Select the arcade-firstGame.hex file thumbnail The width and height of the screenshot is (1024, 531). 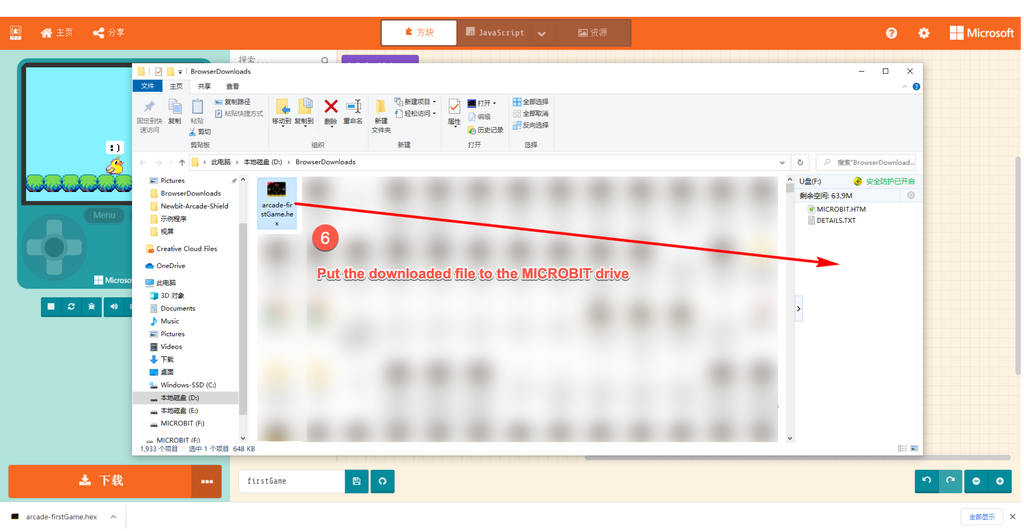coord(277,203)
